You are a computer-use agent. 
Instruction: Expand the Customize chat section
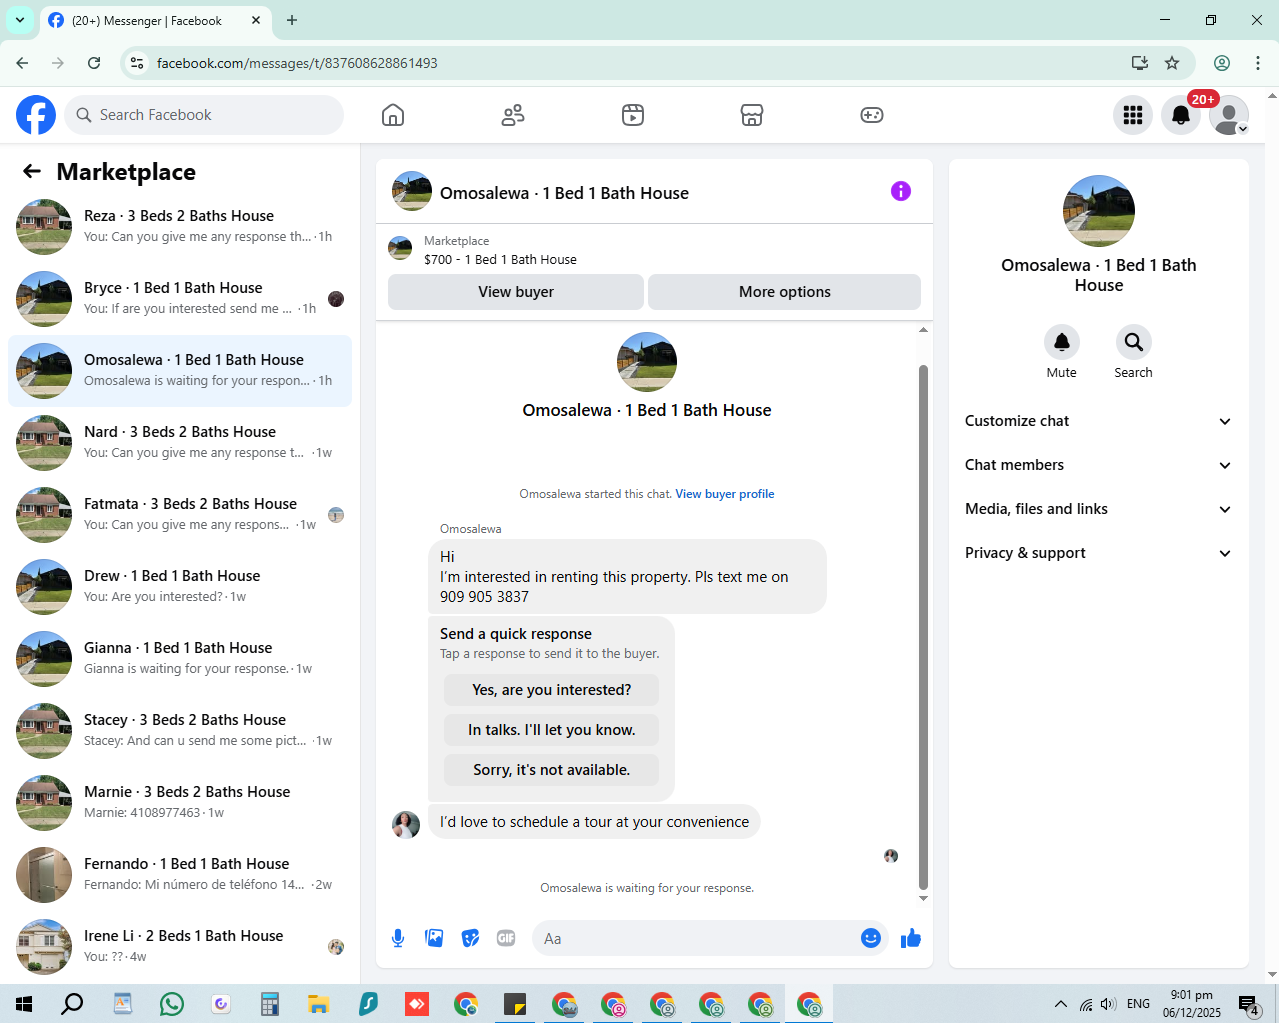(1098, 421)
